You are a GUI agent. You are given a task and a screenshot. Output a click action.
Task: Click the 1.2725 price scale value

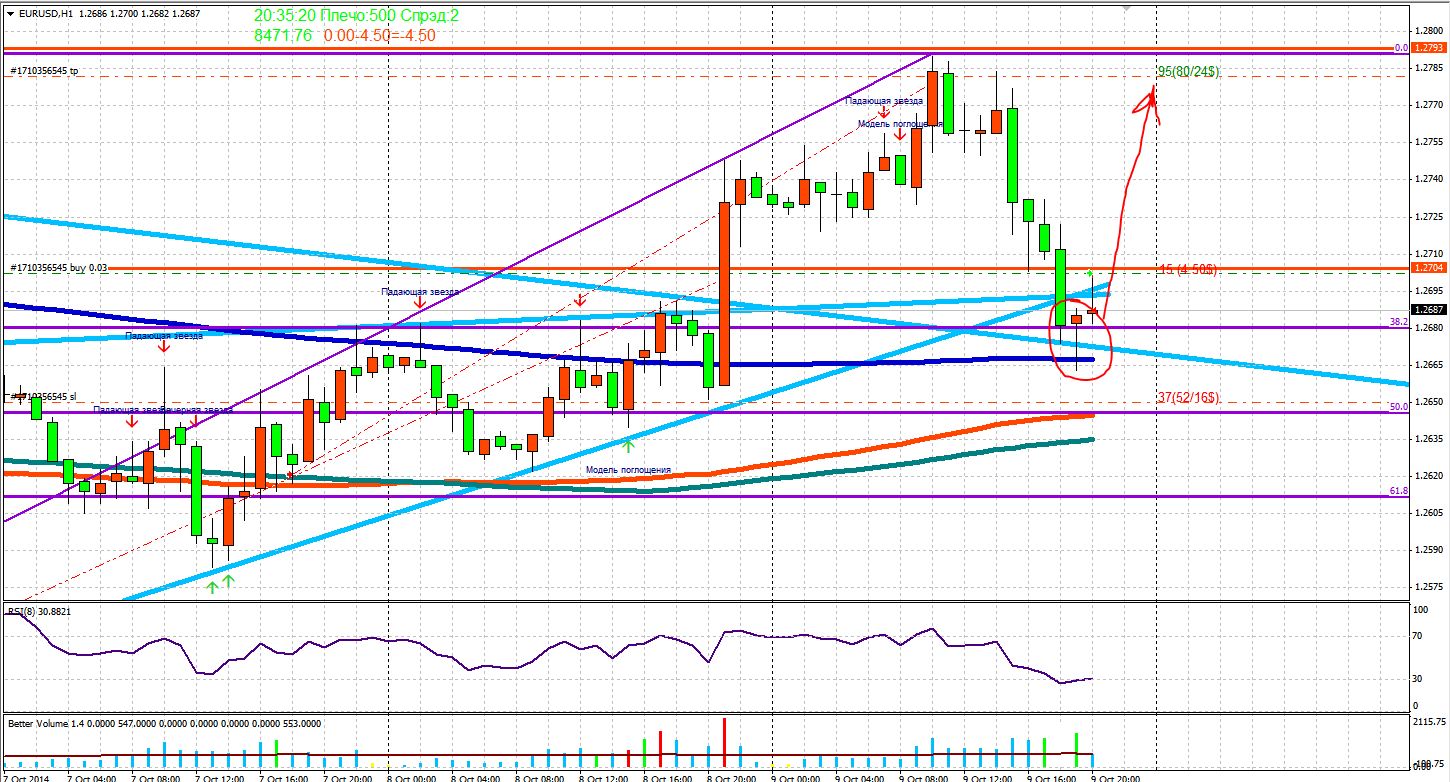click(x=1428, y=216)
